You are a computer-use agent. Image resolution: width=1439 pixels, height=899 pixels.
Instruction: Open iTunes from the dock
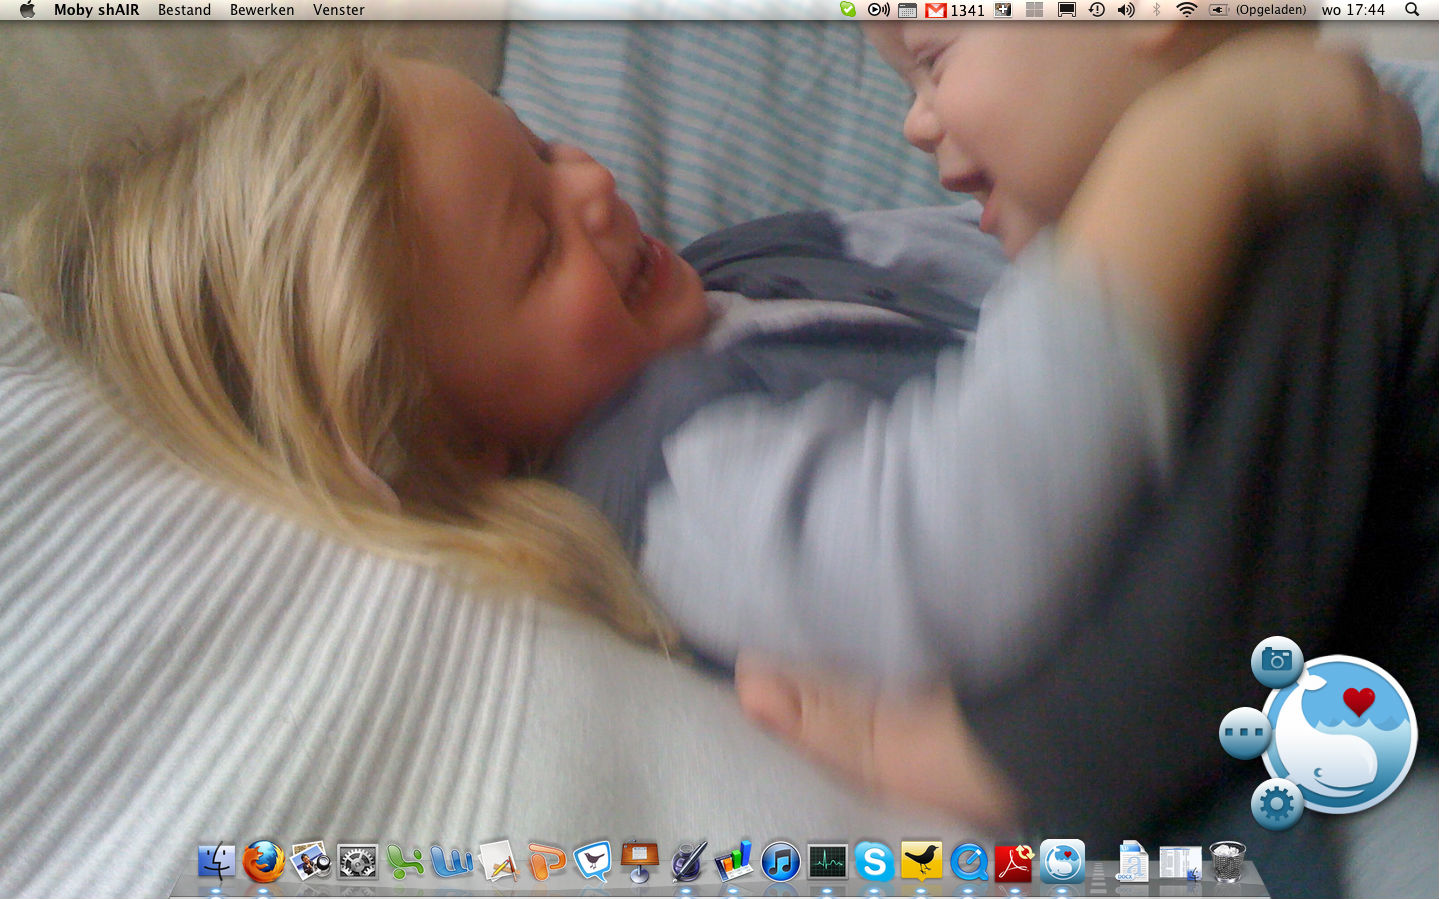point(780,861)
